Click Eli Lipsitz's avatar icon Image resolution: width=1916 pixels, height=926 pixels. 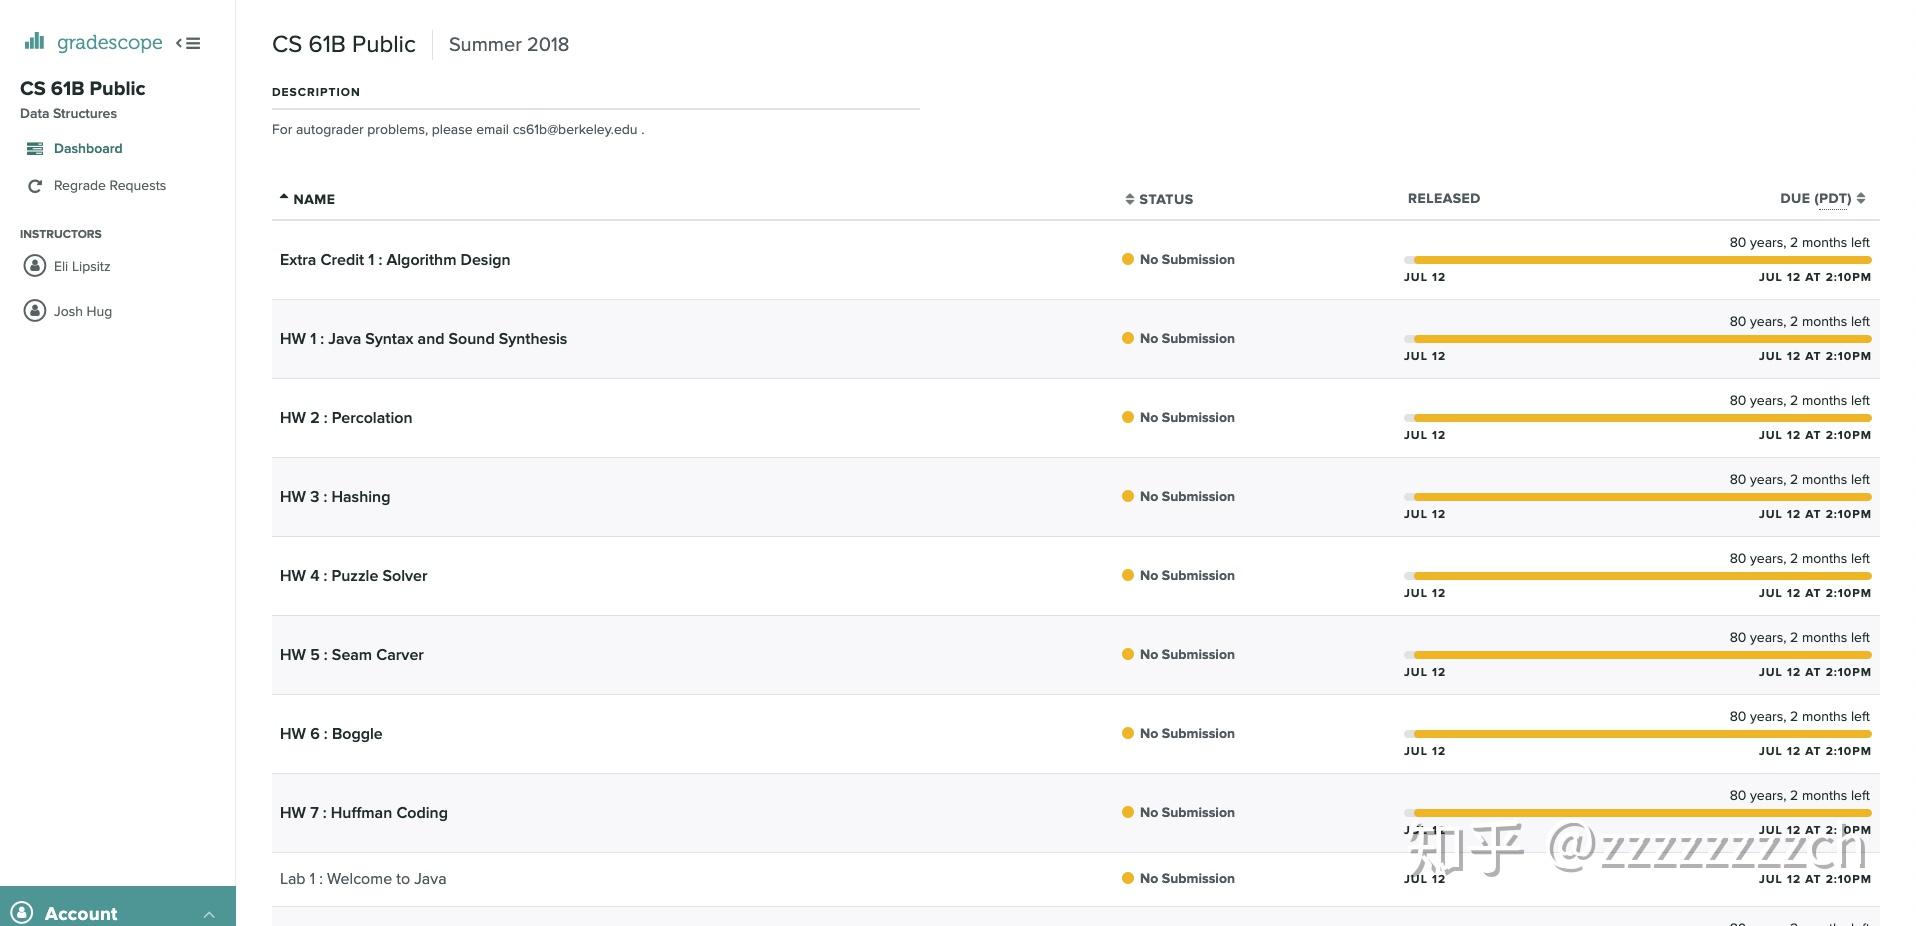pos(35,266)
